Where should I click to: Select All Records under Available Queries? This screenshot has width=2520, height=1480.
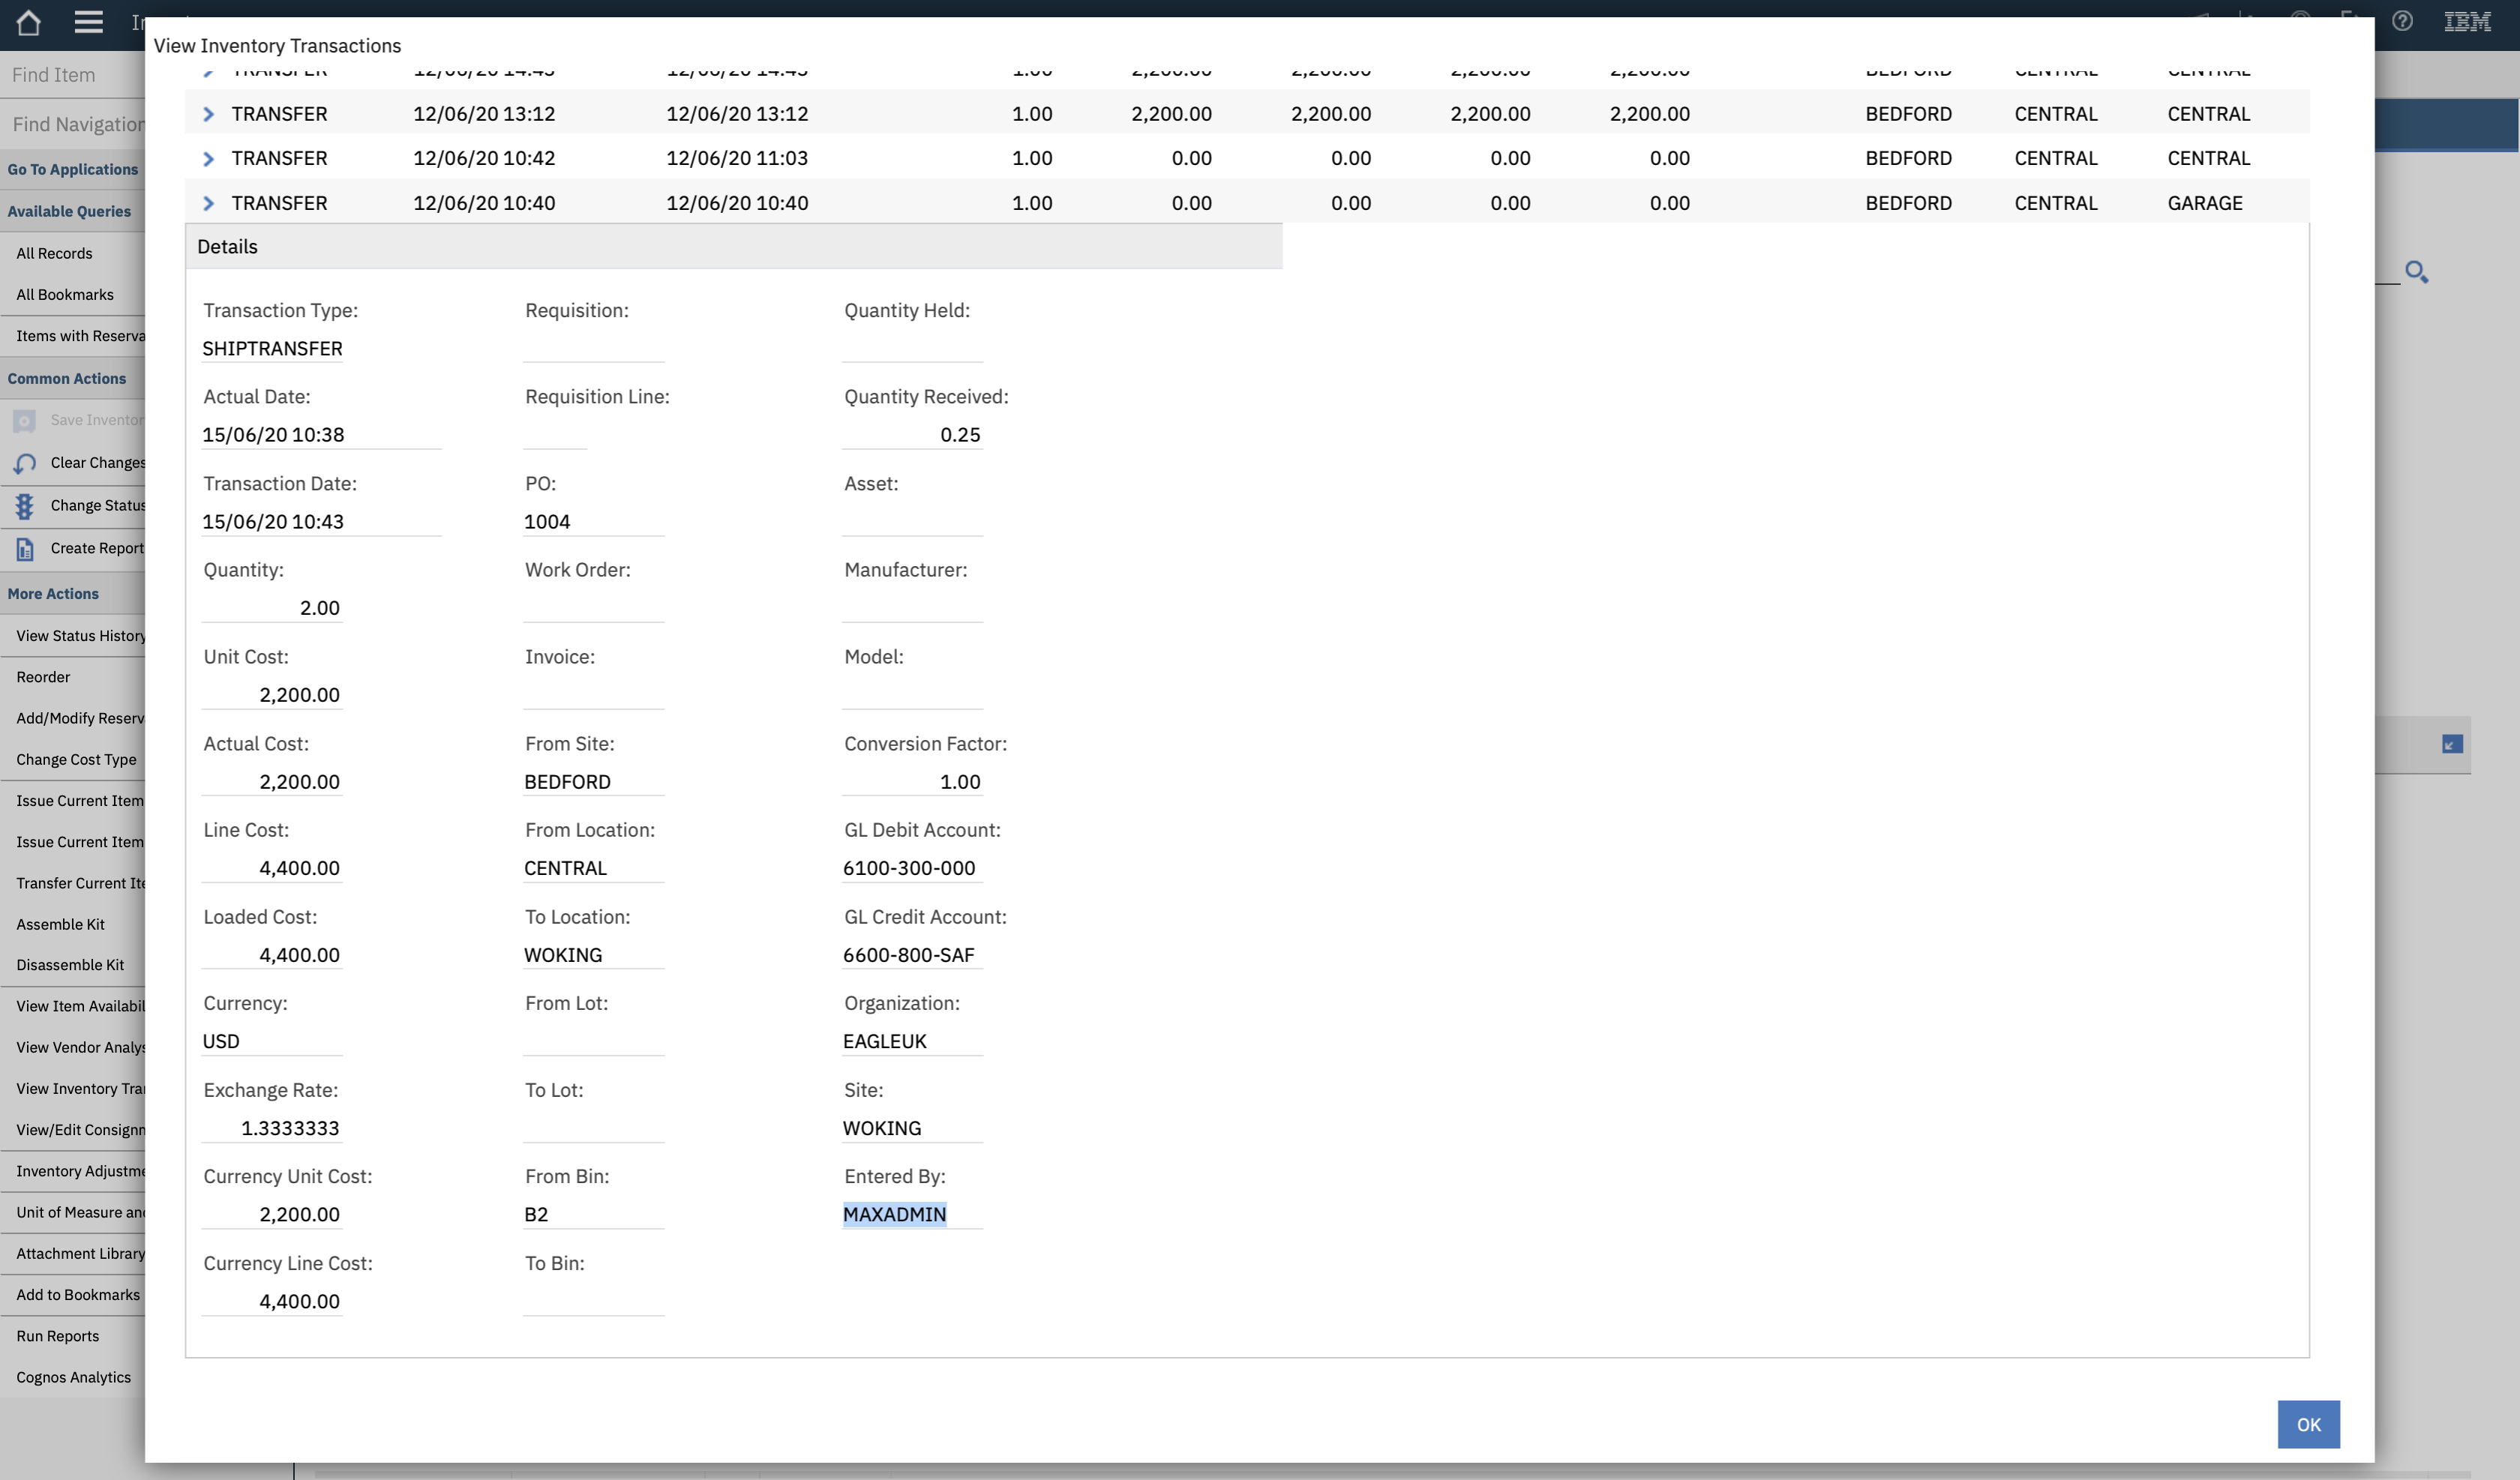54,253
